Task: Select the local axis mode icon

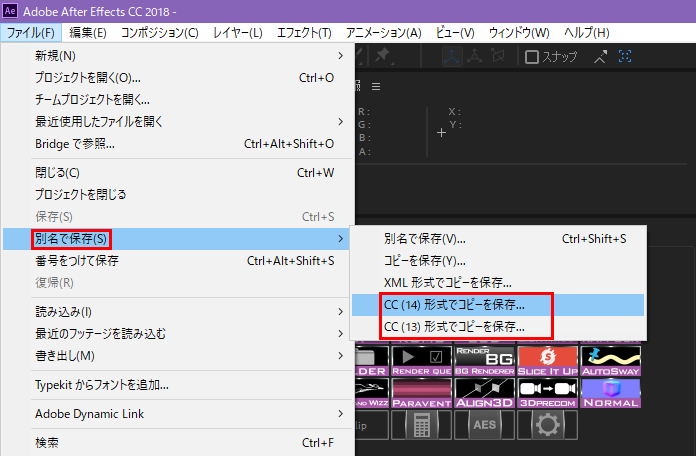Action: [453, 57]
